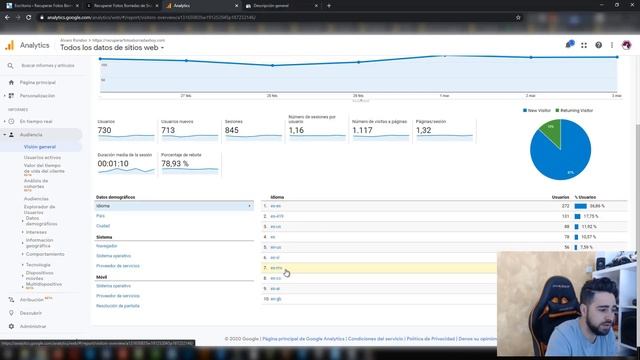640x360 pixels.
Task: Switch to the Descripción general browser tab
Action: click(x=282, y=6)
